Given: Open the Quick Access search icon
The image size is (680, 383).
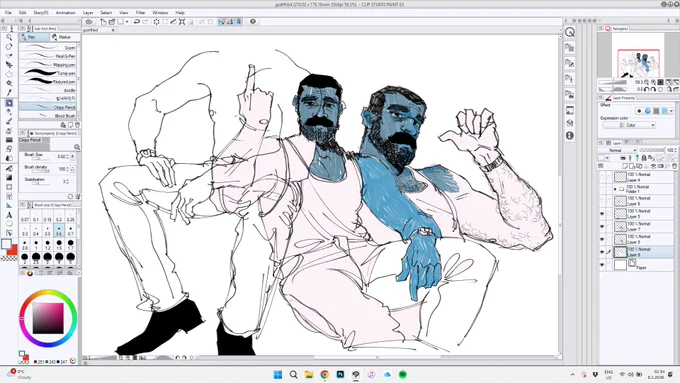Looking at the screenshot, I should coord(570,32).
